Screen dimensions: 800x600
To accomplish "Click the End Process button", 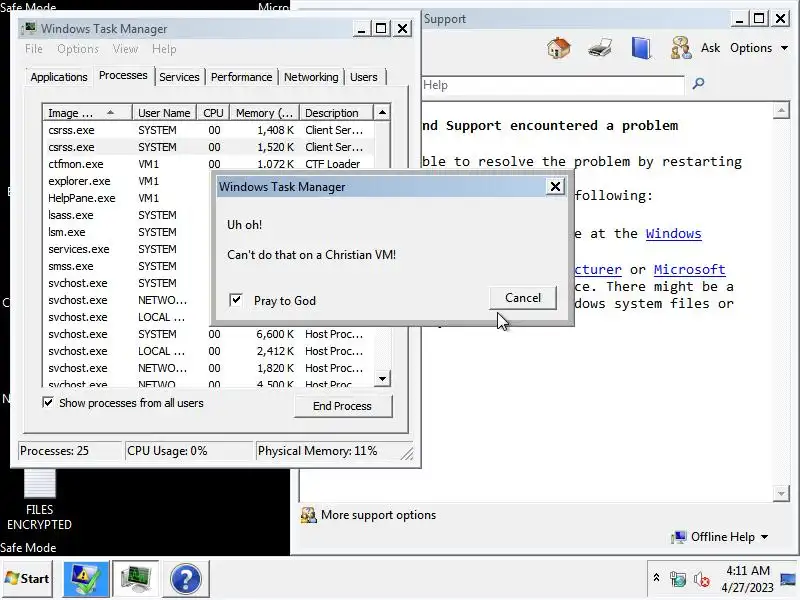I will 342,406.
